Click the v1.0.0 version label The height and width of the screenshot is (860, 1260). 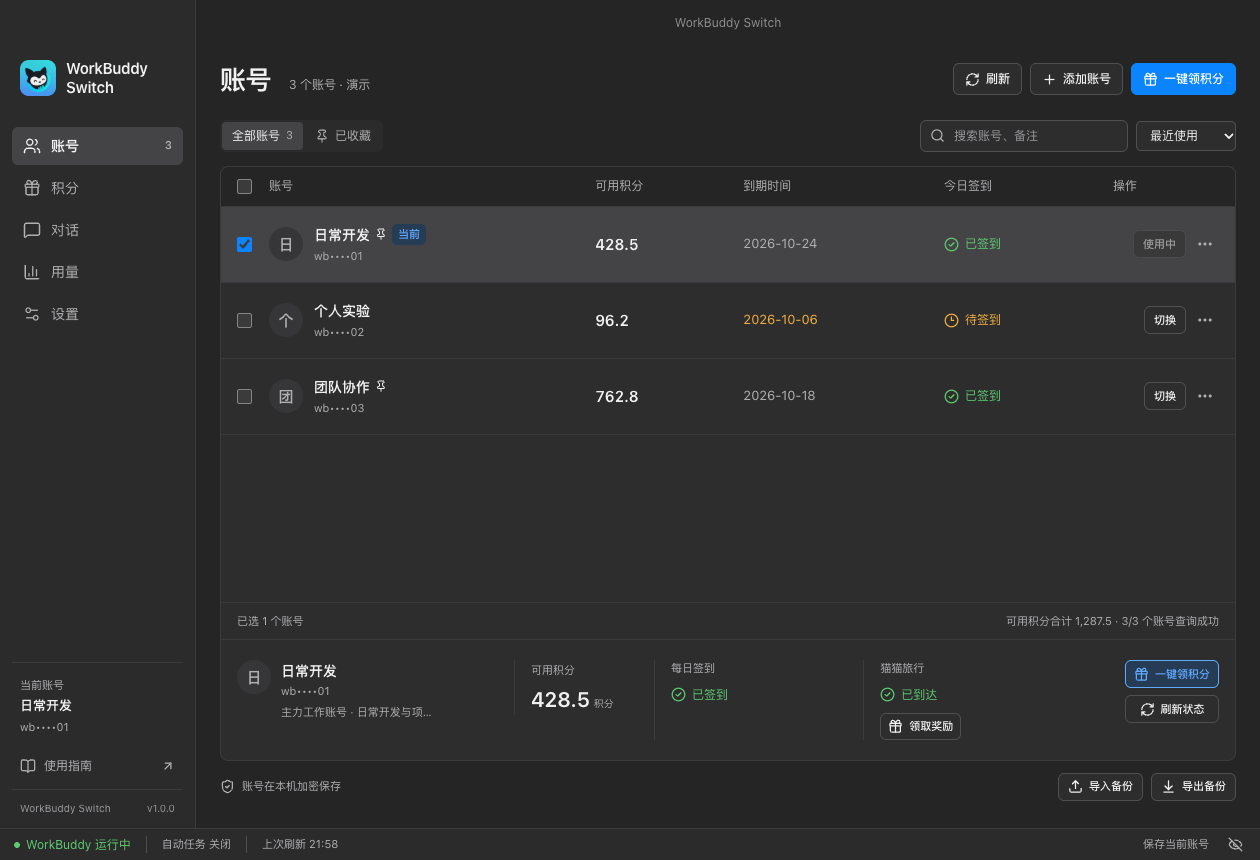(x=160, y=808)
